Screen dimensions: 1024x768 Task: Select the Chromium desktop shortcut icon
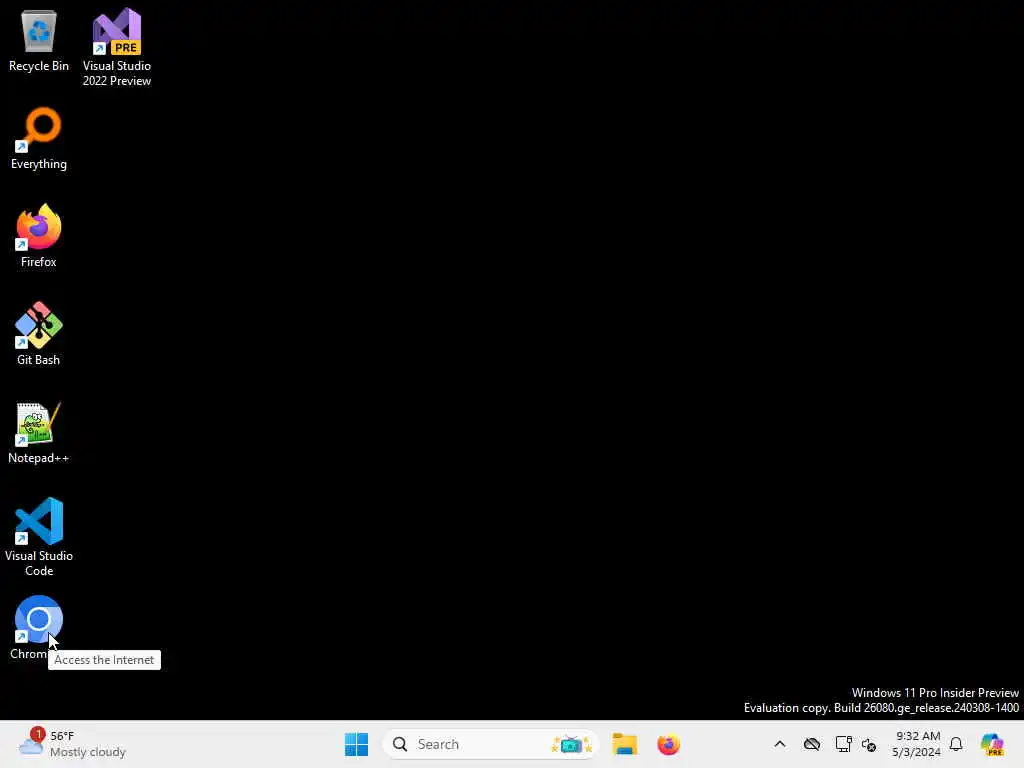(x=39, y=620)
